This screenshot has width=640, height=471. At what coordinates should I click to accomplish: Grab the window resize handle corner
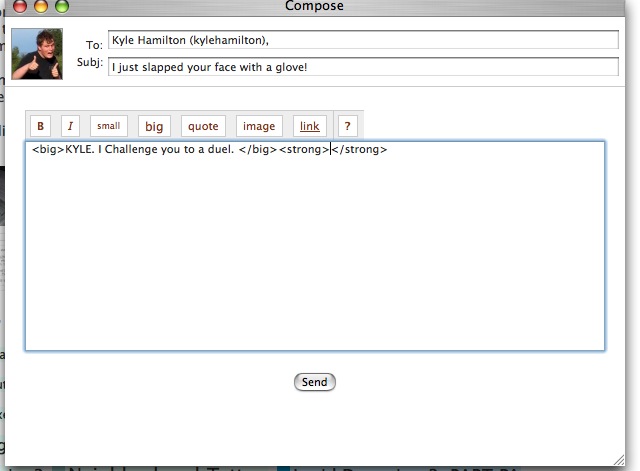(x=619, y=460)
